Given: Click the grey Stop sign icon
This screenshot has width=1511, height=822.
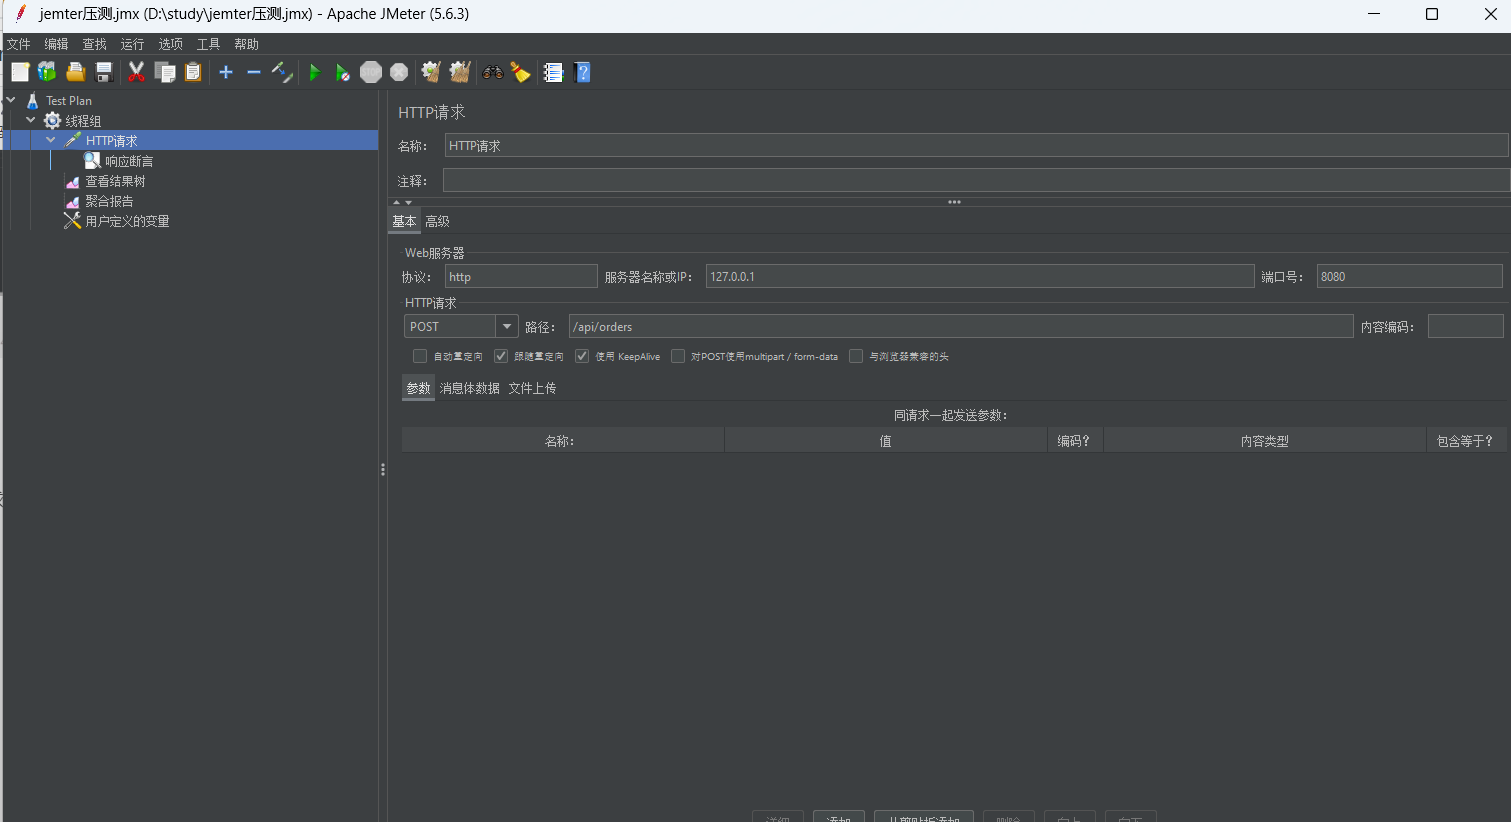Looking at the screenshot, I should pos(371,72).
